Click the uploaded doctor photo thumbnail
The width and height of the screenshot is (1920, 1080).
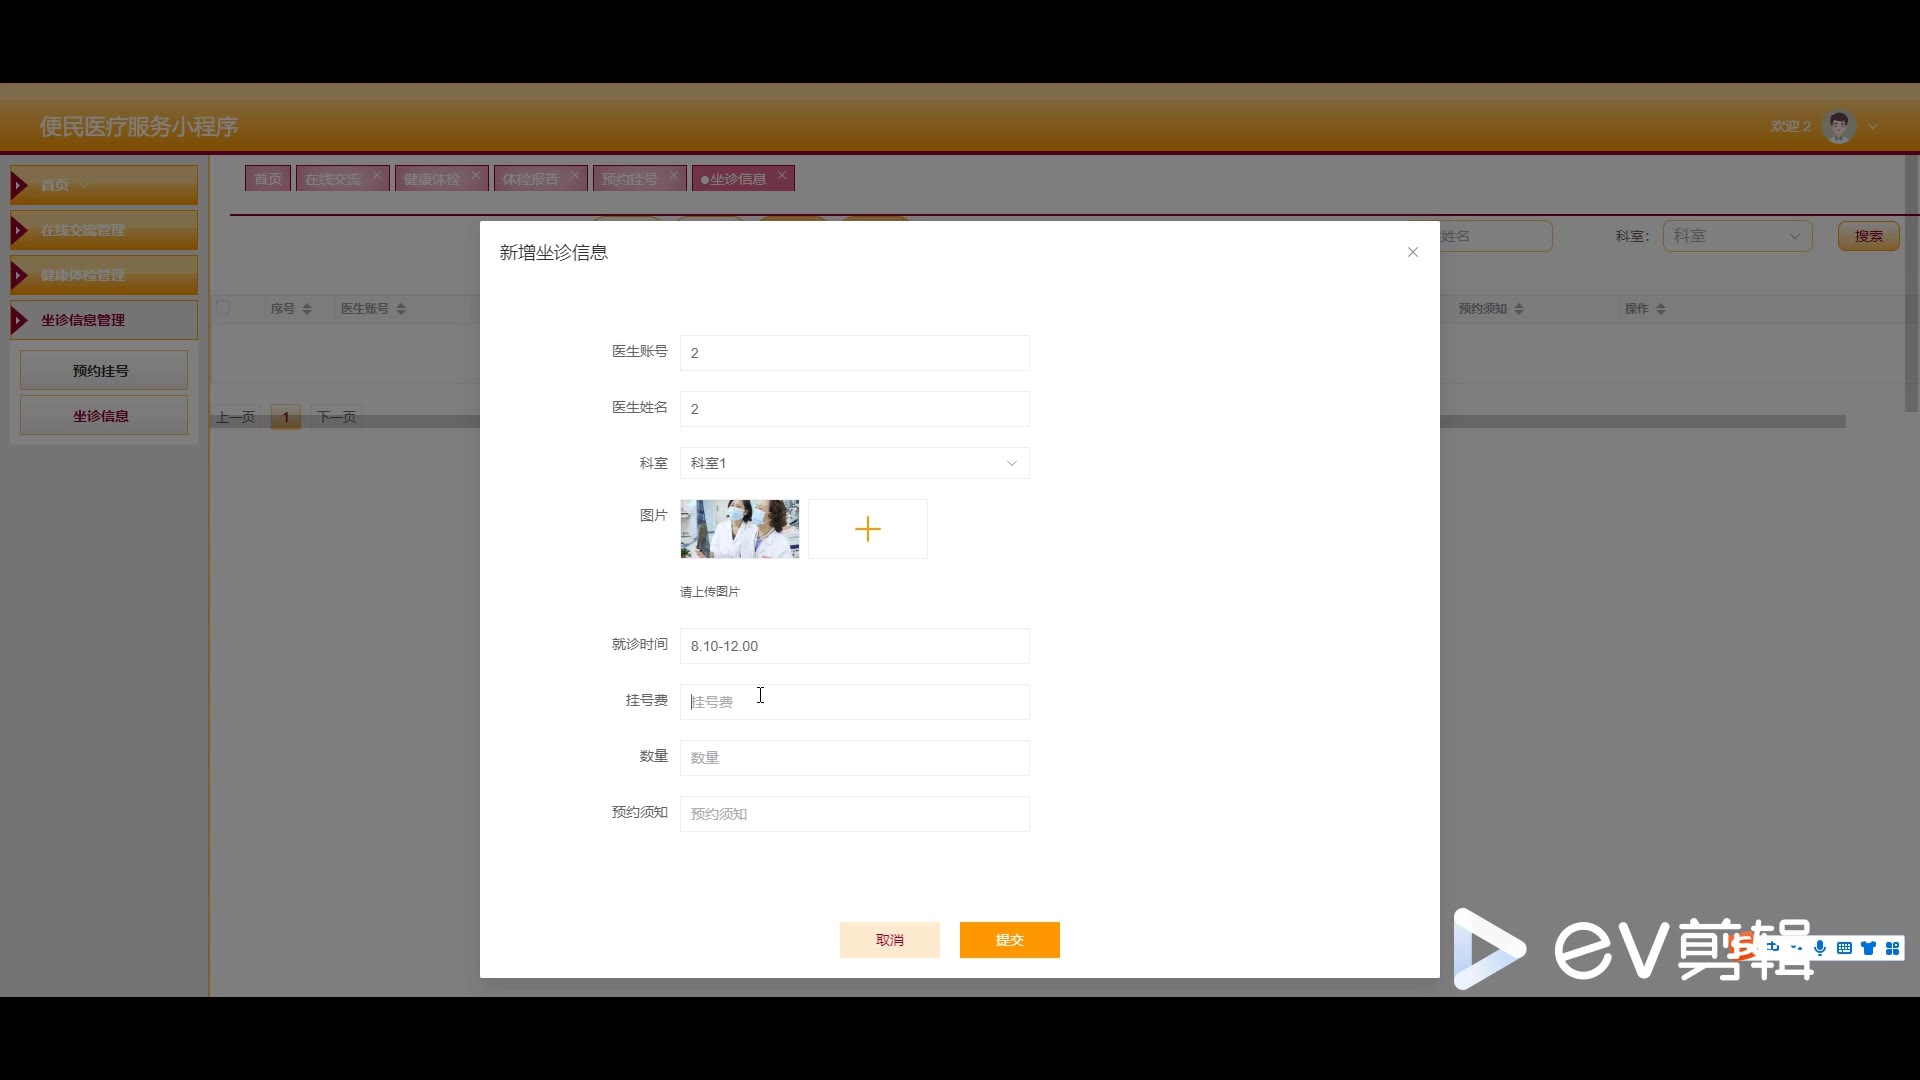pos(739,529)
